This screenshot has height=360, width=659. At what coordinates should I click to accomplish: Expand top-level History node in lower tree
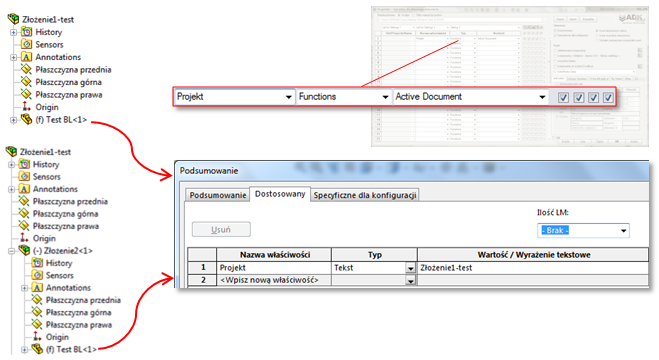(x=11, y=165)
